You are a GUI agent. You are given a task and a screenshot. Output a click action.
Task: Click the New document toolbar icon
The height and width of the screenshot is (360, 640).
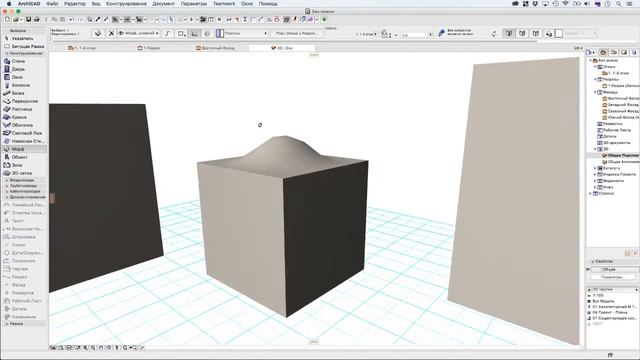click(x=7, y=19)
